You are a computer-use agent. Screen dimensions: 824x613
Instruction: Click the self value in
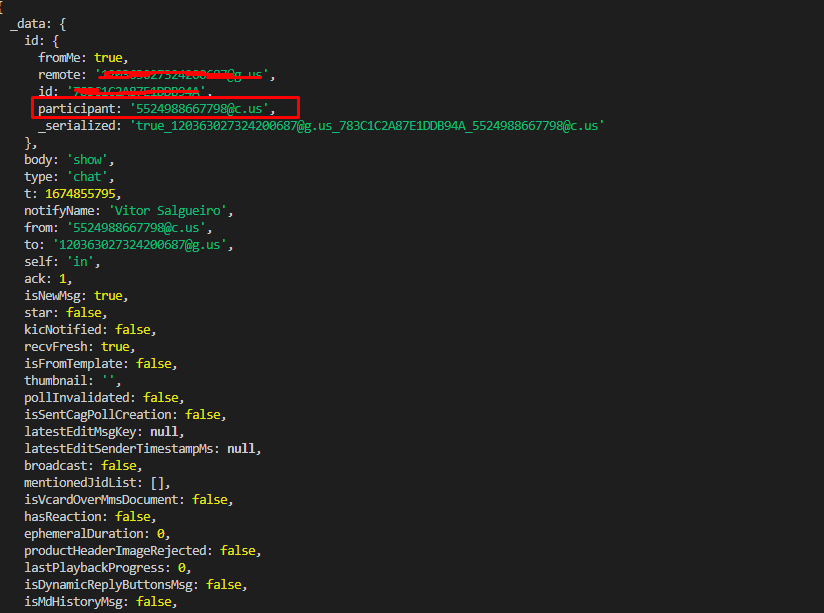80,261
